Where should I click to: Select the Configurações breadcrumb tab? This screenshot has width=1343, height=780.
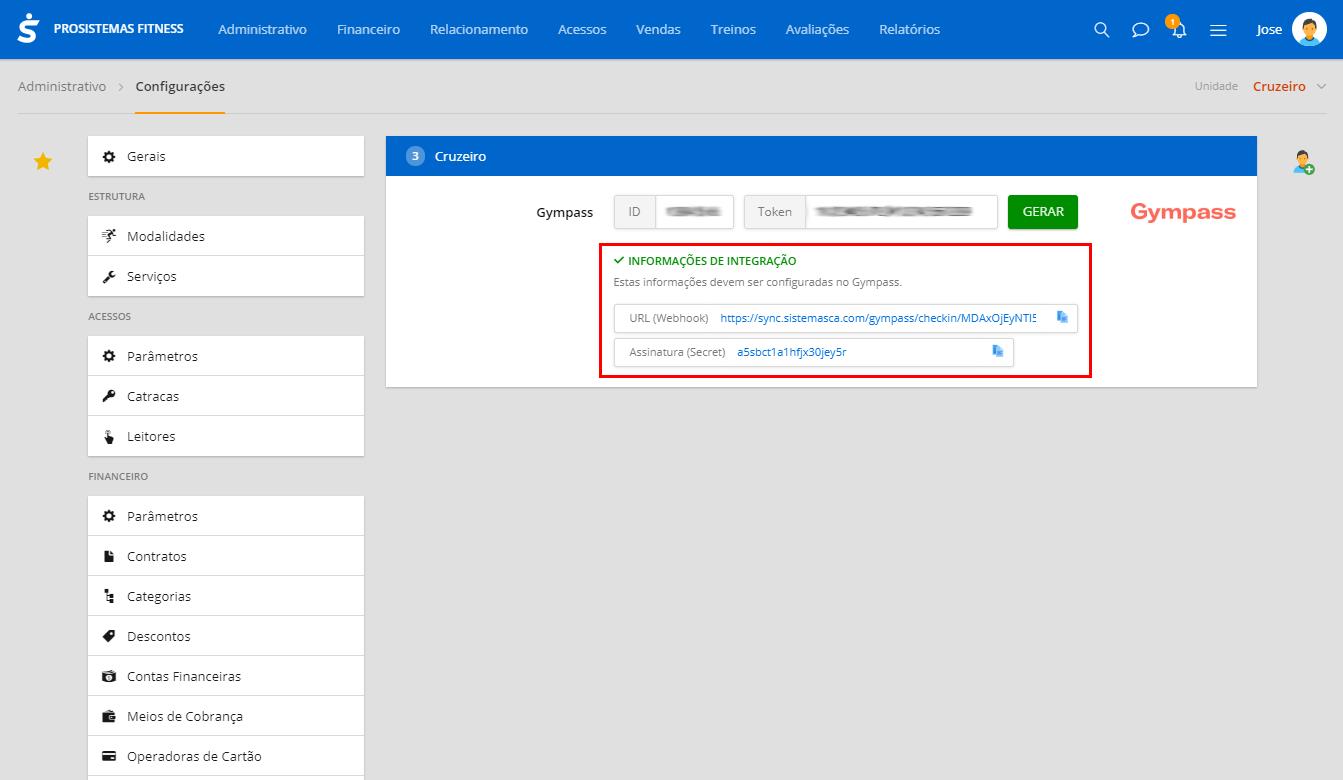pyautogui.click(x=180, y=87)
